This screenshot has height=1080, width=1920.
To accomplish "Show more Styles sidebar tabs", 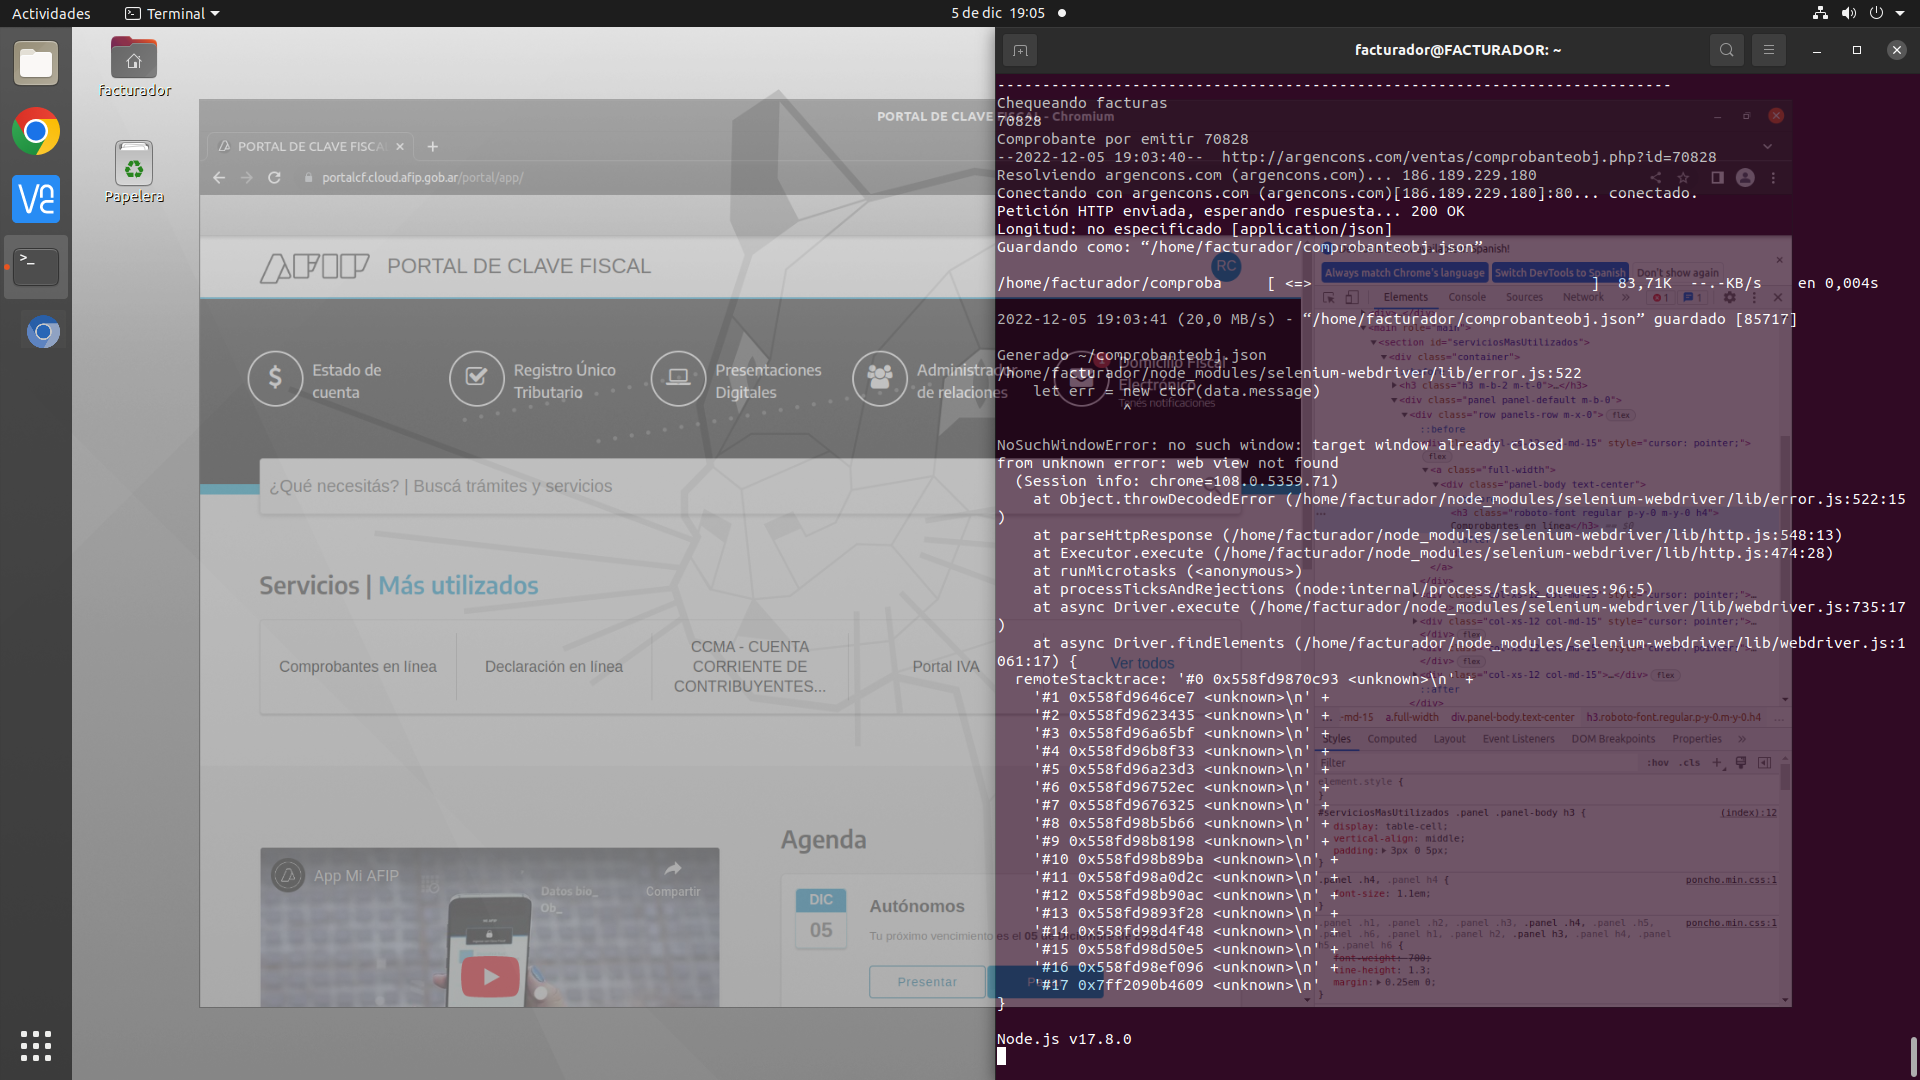I will pos(1742,739).
